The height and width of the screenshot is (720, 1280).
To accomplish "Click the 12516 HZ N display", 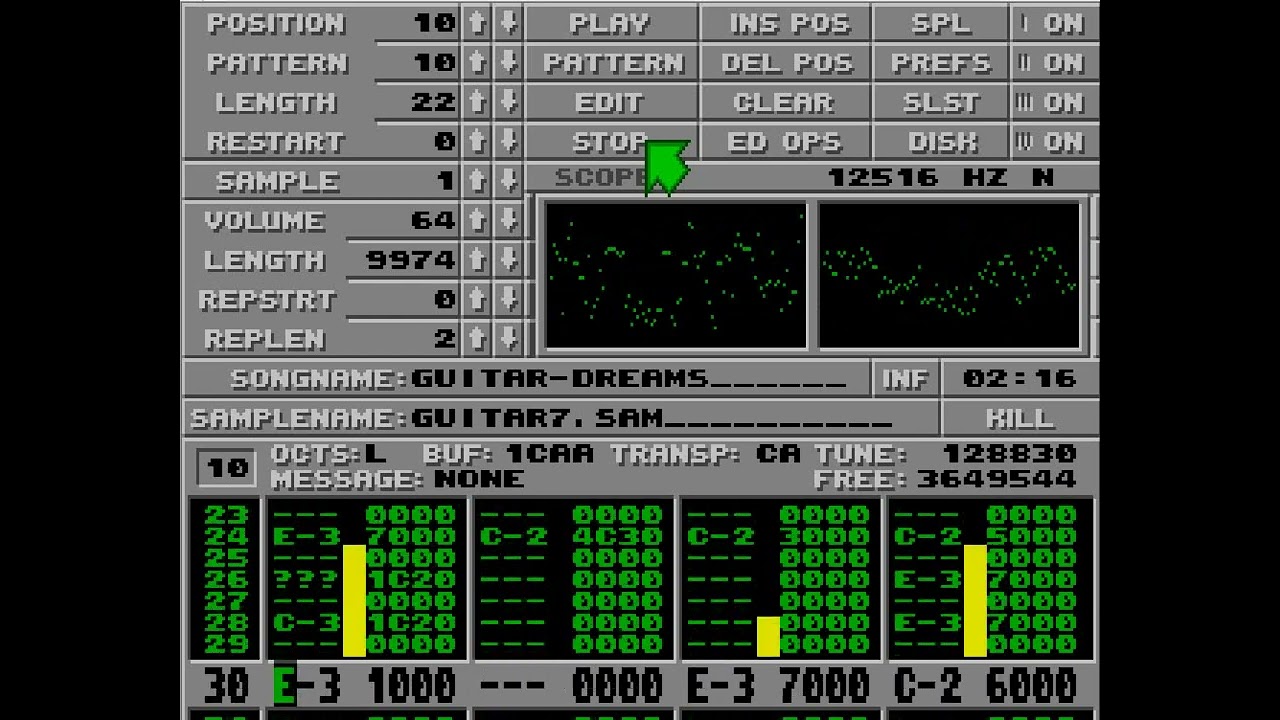I will tap(941, 178).
